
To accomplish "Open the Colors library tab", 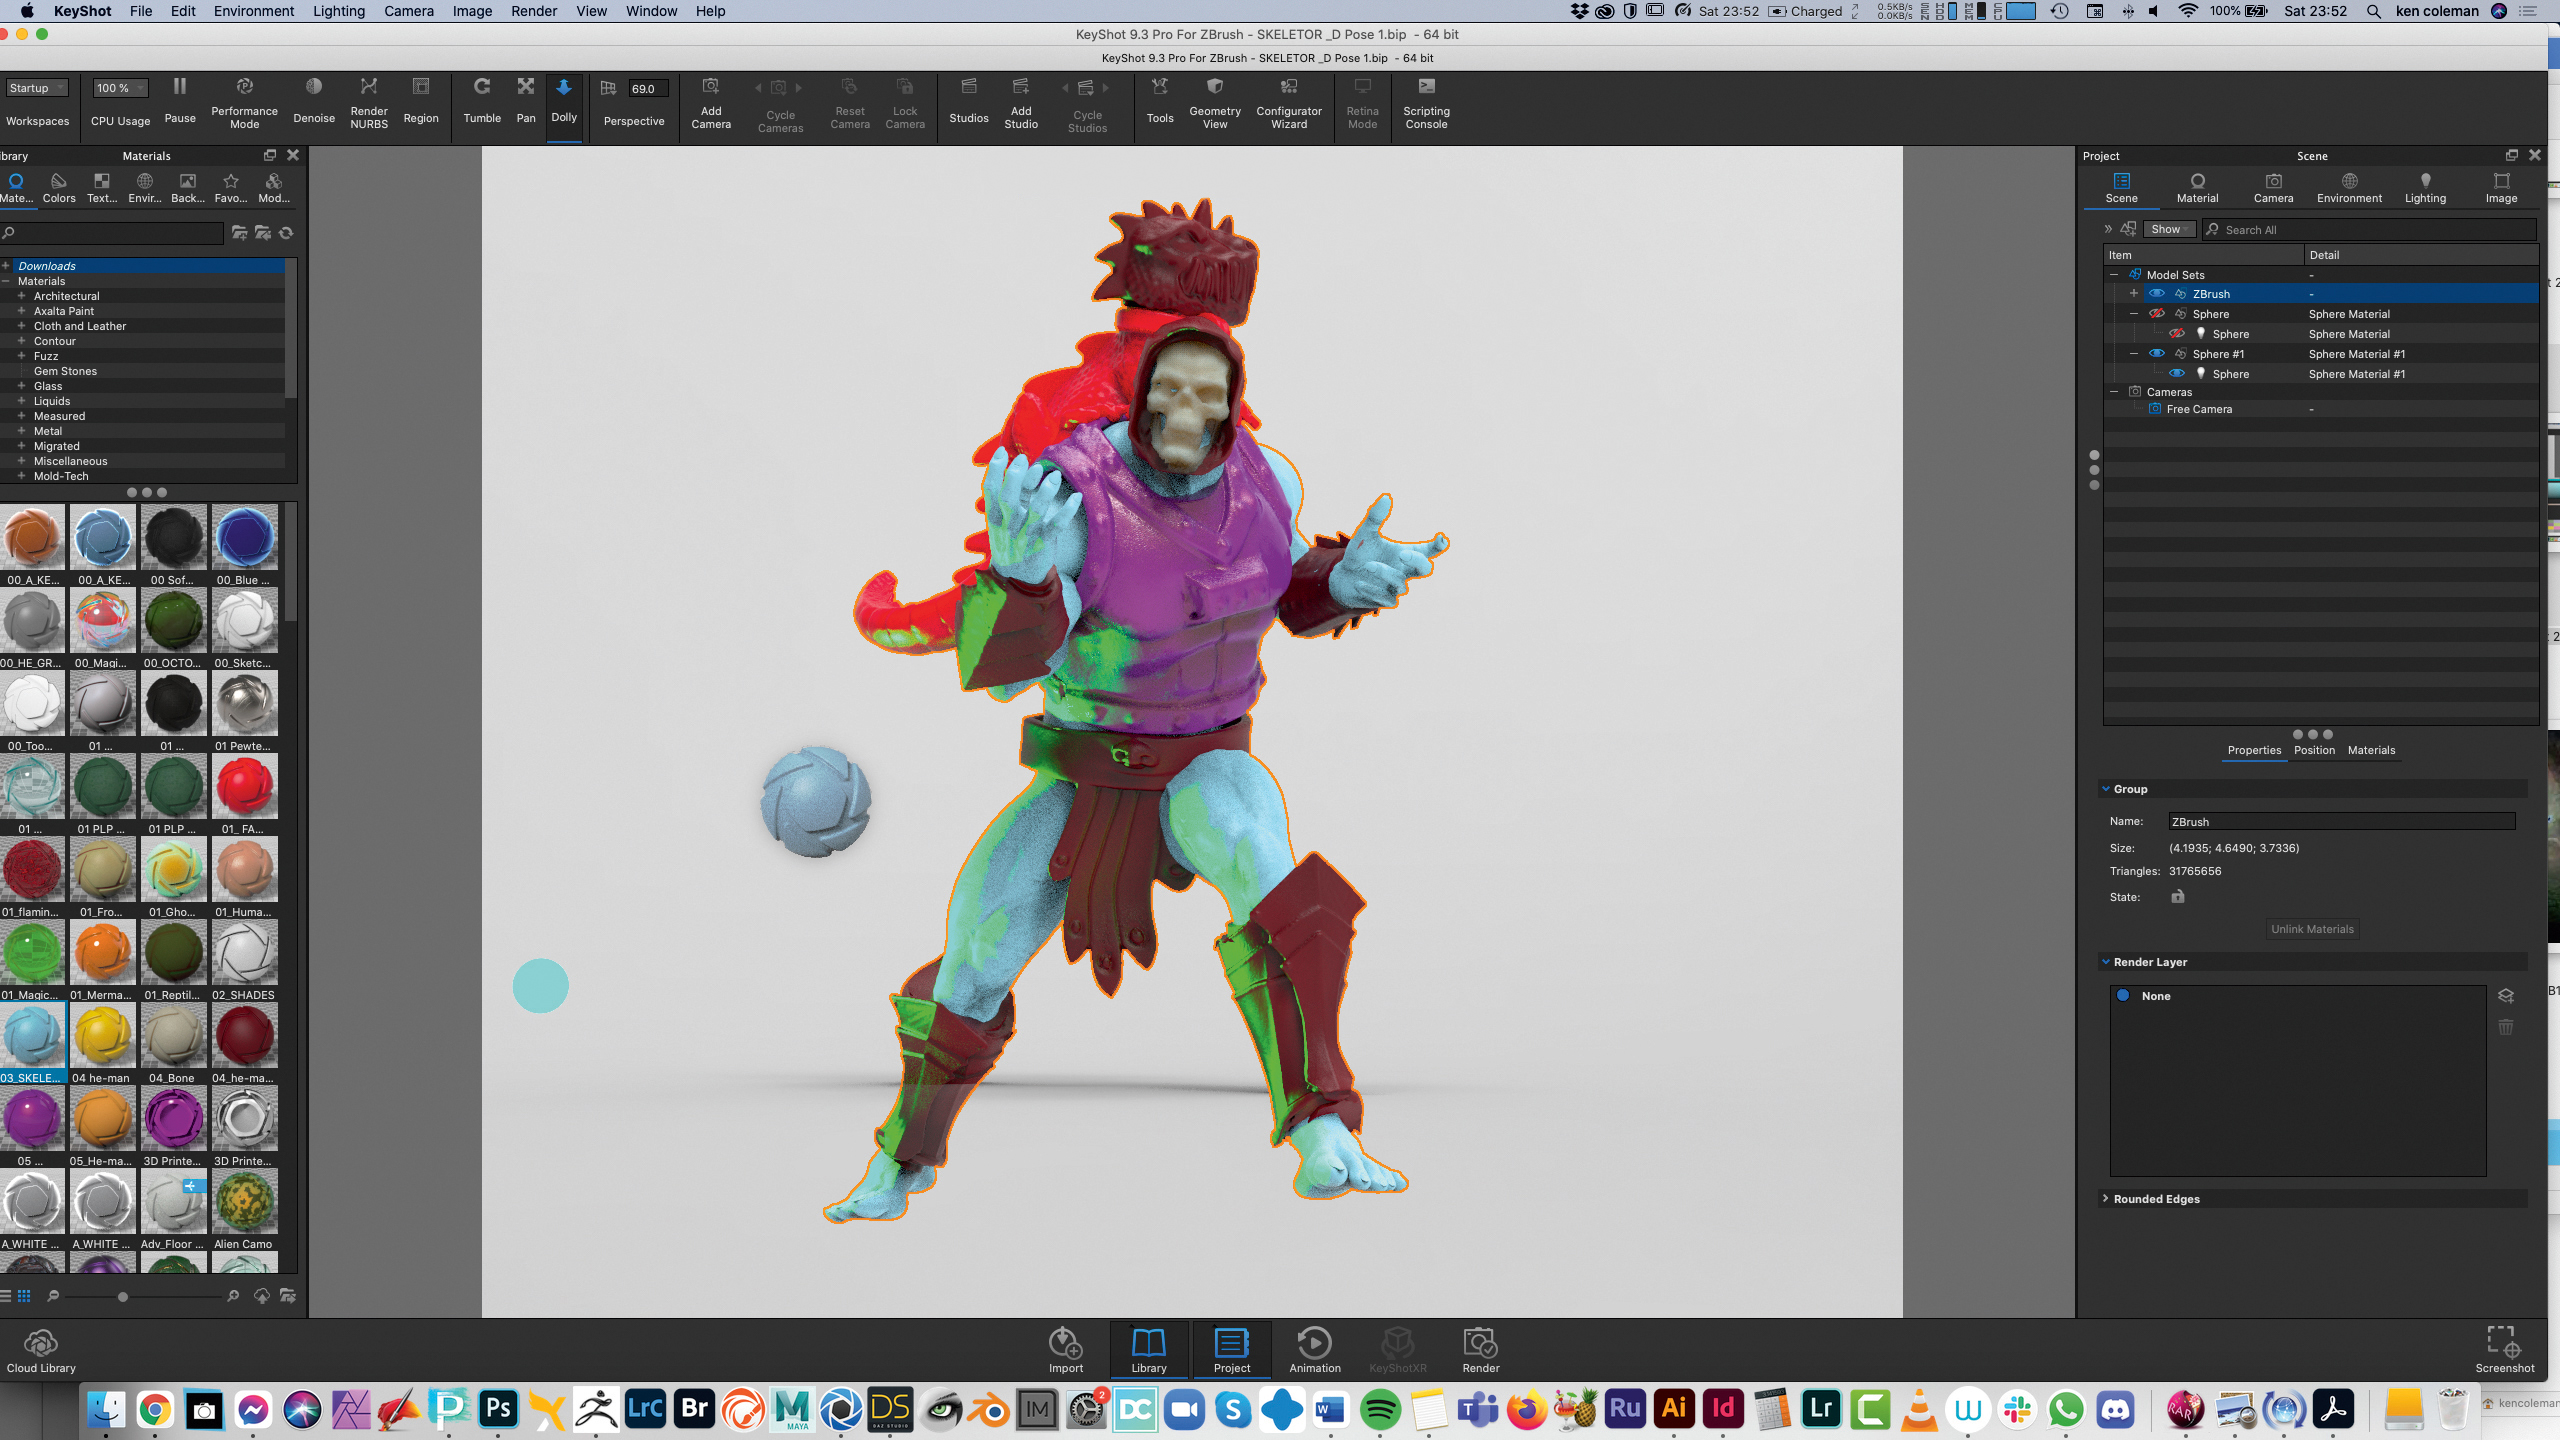I will click(x=59, y=188).
